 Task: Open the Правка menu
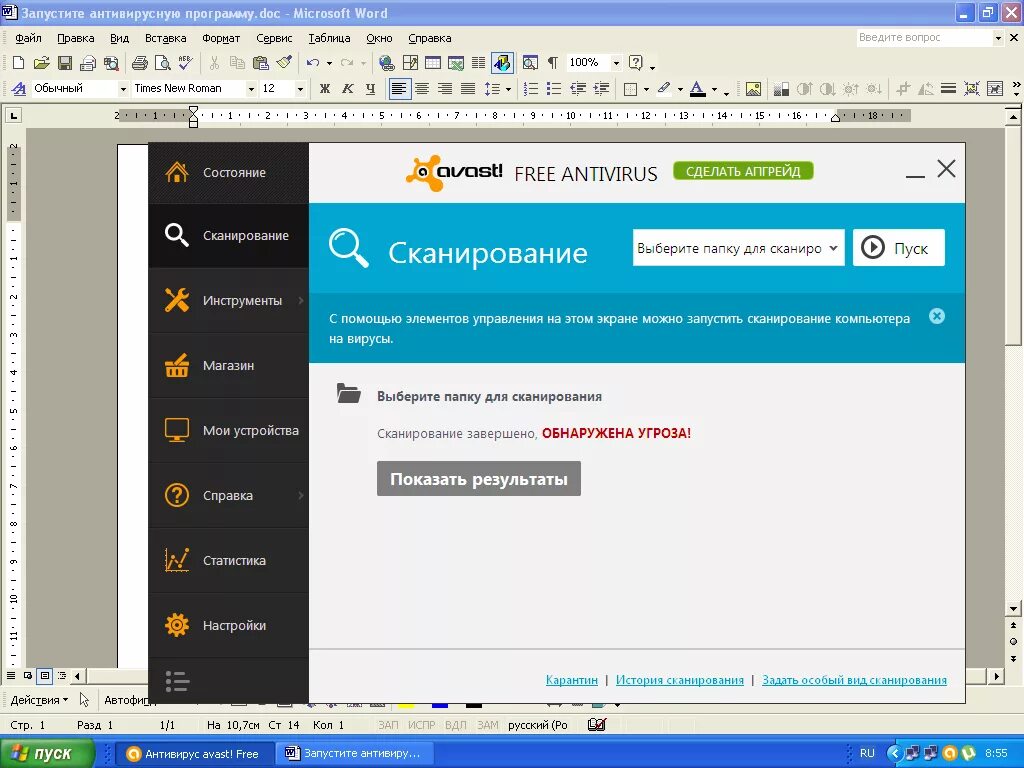tap(76, 38)
